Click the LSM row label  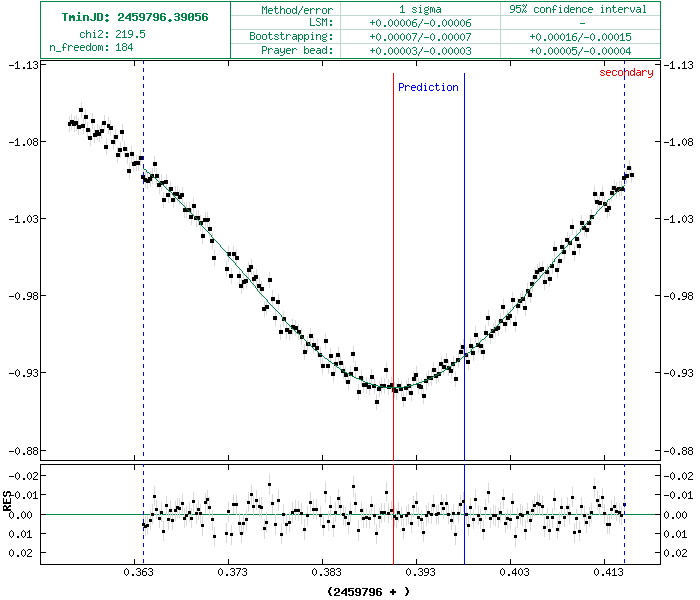click(x=320, y=22)
